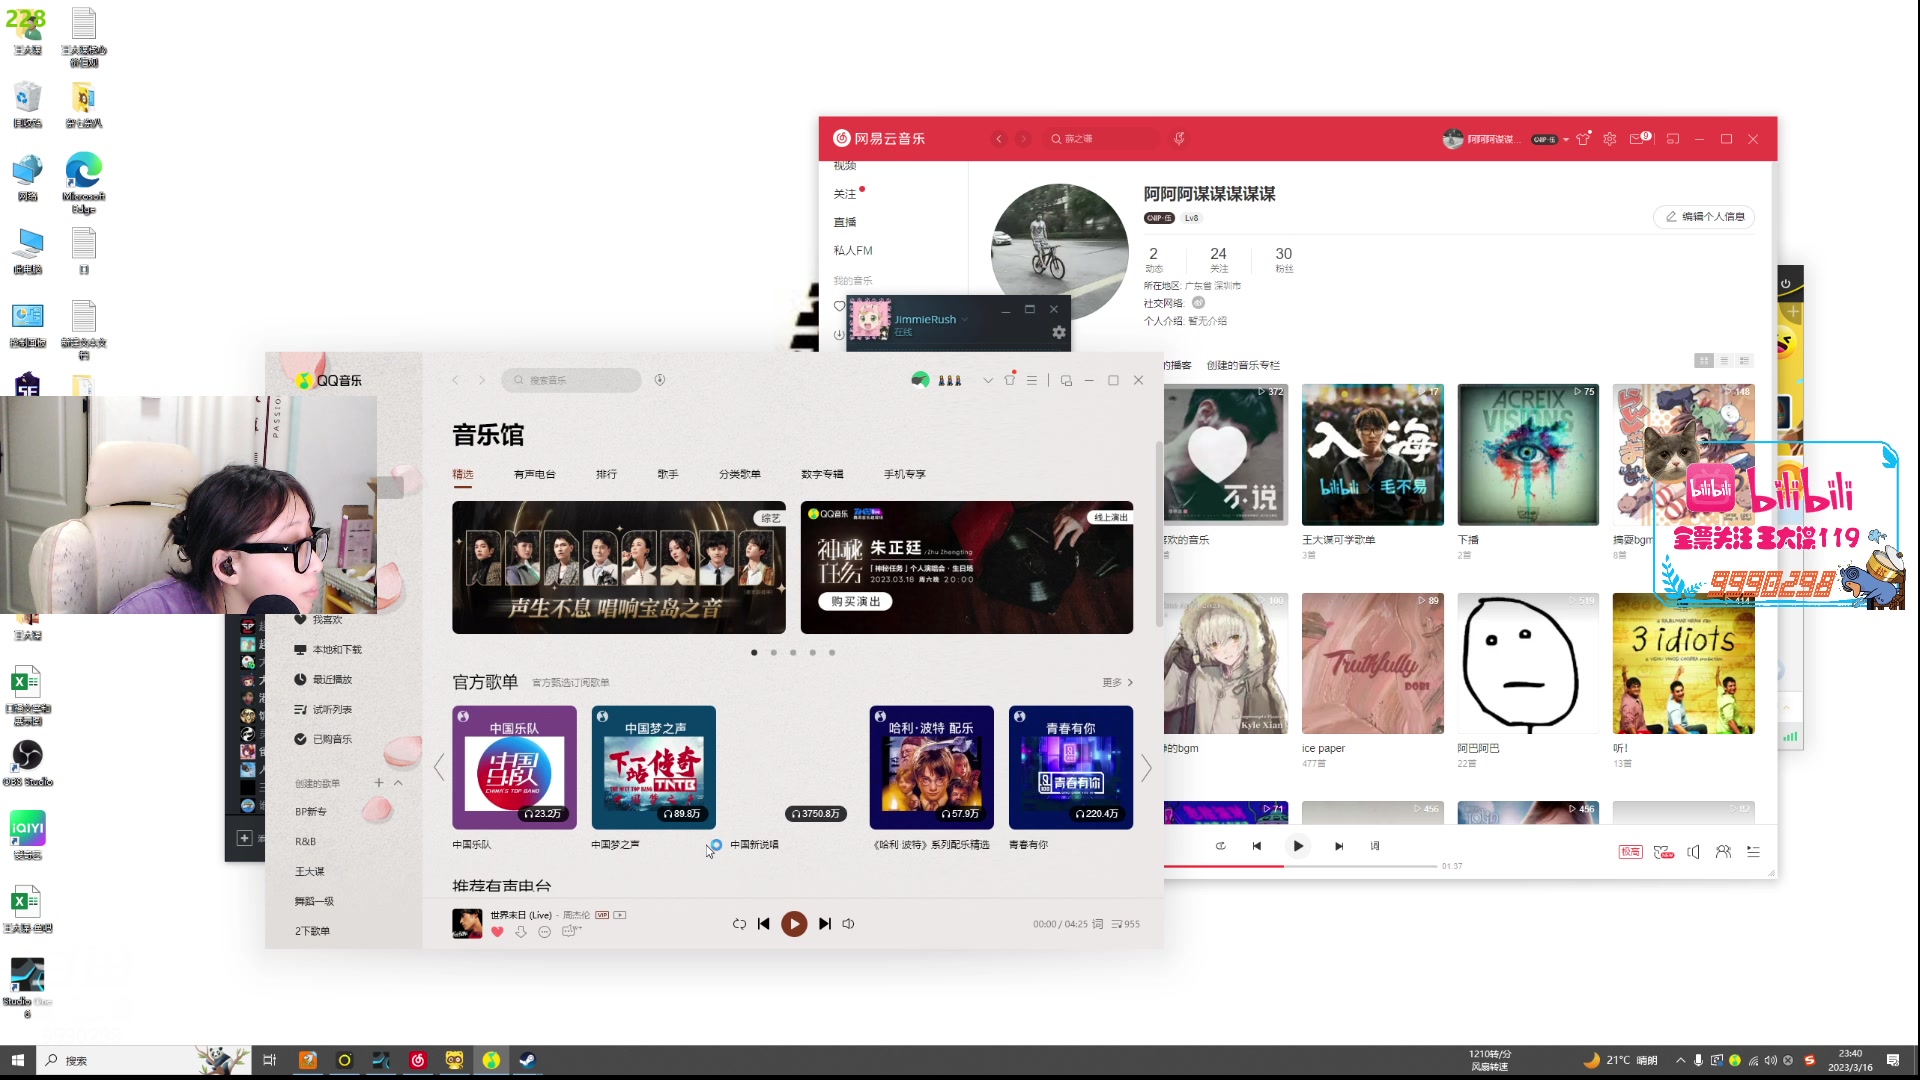Change 极高 sound quality in NetEase
This screenshot has width=1920, height=1080.
1631,852
